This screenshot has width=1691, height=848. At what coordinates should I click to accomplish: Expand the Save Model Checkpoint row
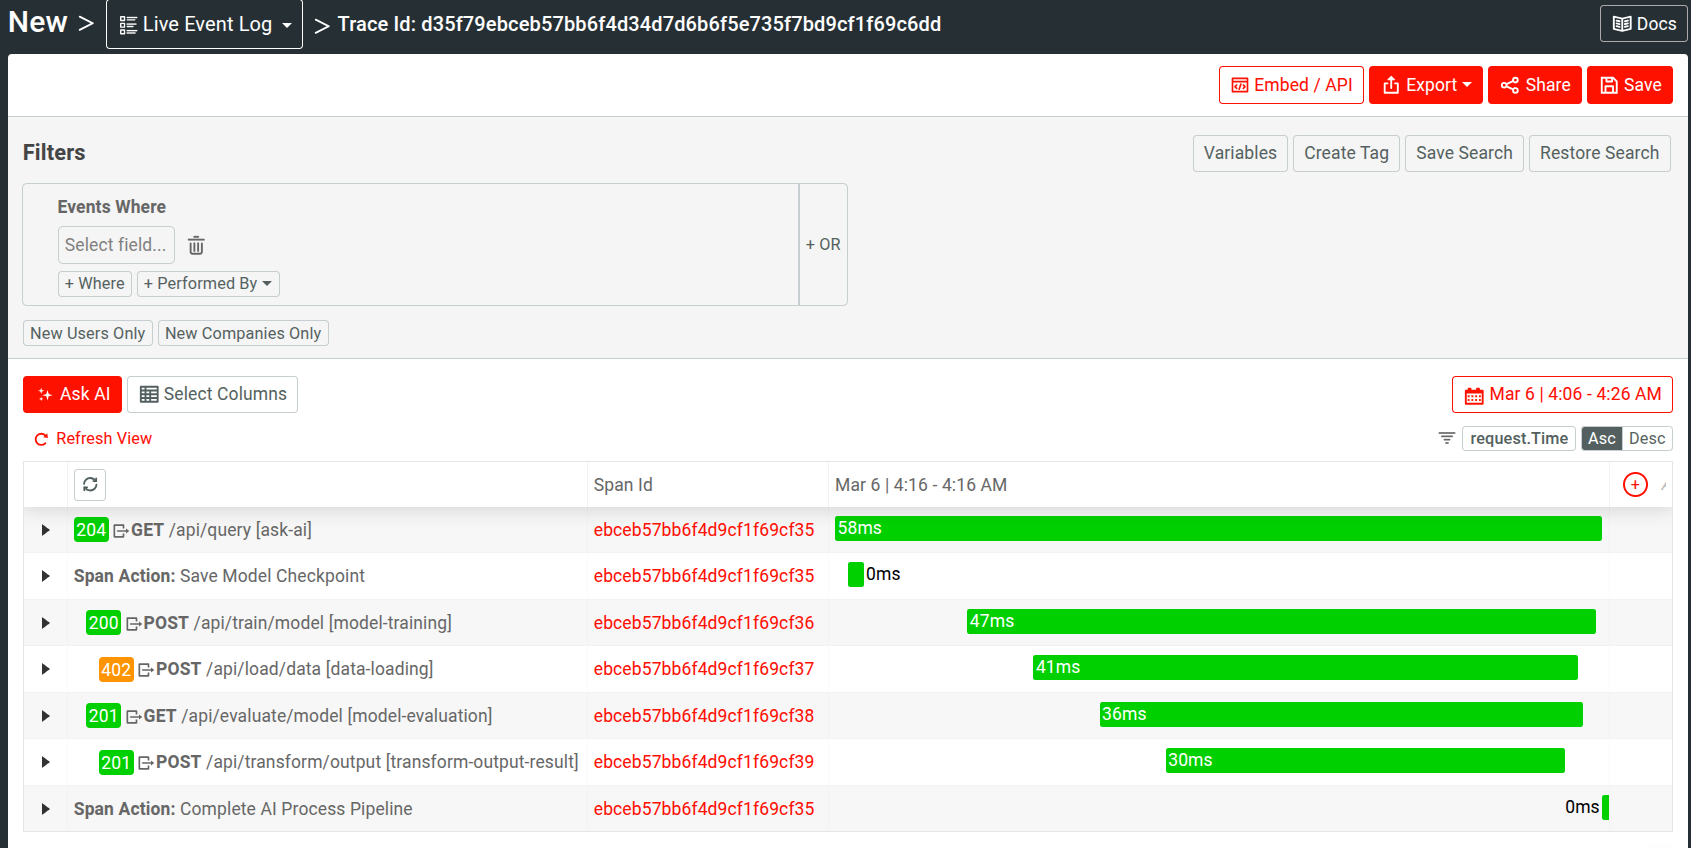pyautogui.click(x=45, y=576)
